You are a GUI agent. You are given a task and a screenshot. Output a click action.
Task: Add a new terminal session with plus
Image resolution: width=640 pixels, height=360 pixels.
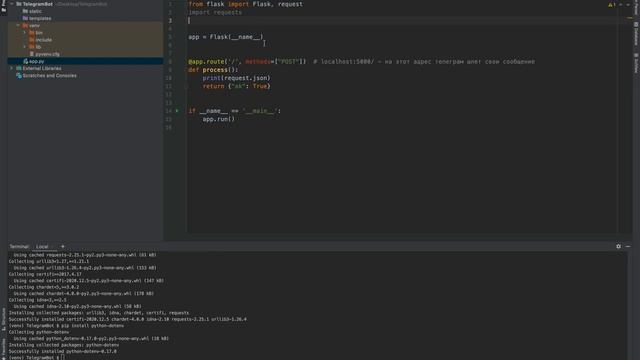tap(62, 246)
